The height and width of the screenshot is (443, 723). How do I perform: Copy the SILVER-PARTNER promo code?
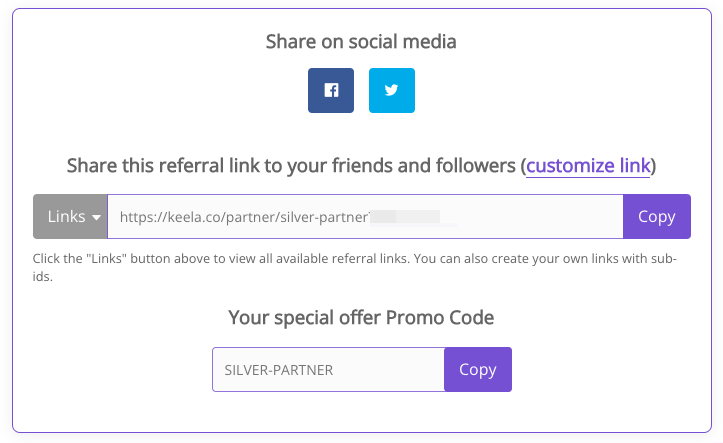(x=478, y=370)
